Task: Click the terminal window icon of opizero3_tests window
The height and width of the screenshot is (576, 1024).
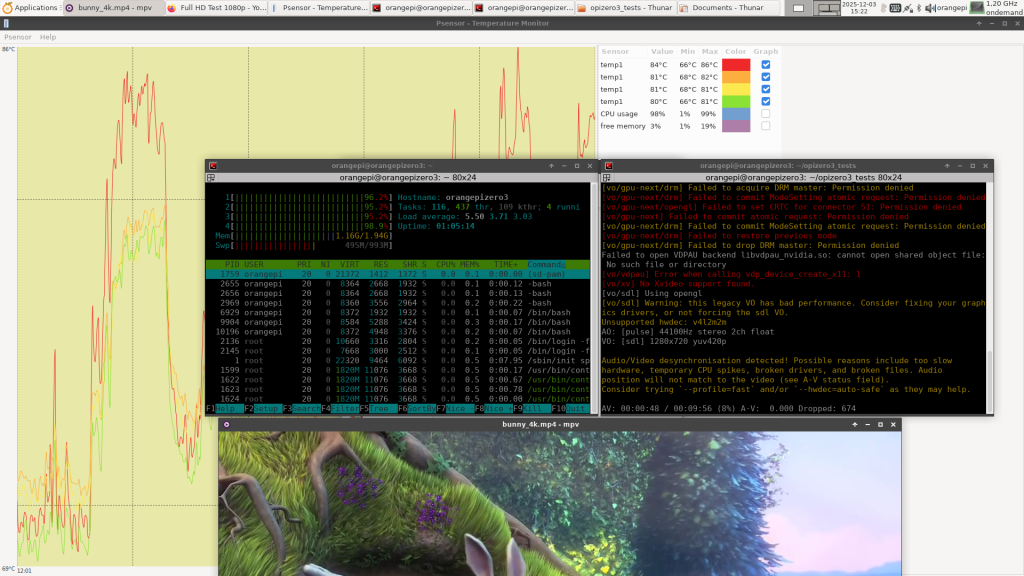Action: point(607,165)
